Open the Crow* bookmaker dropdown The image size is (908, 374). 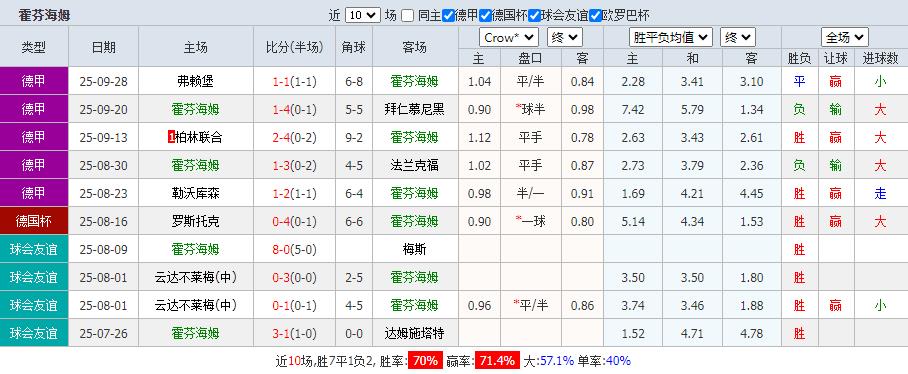(508, 38)
